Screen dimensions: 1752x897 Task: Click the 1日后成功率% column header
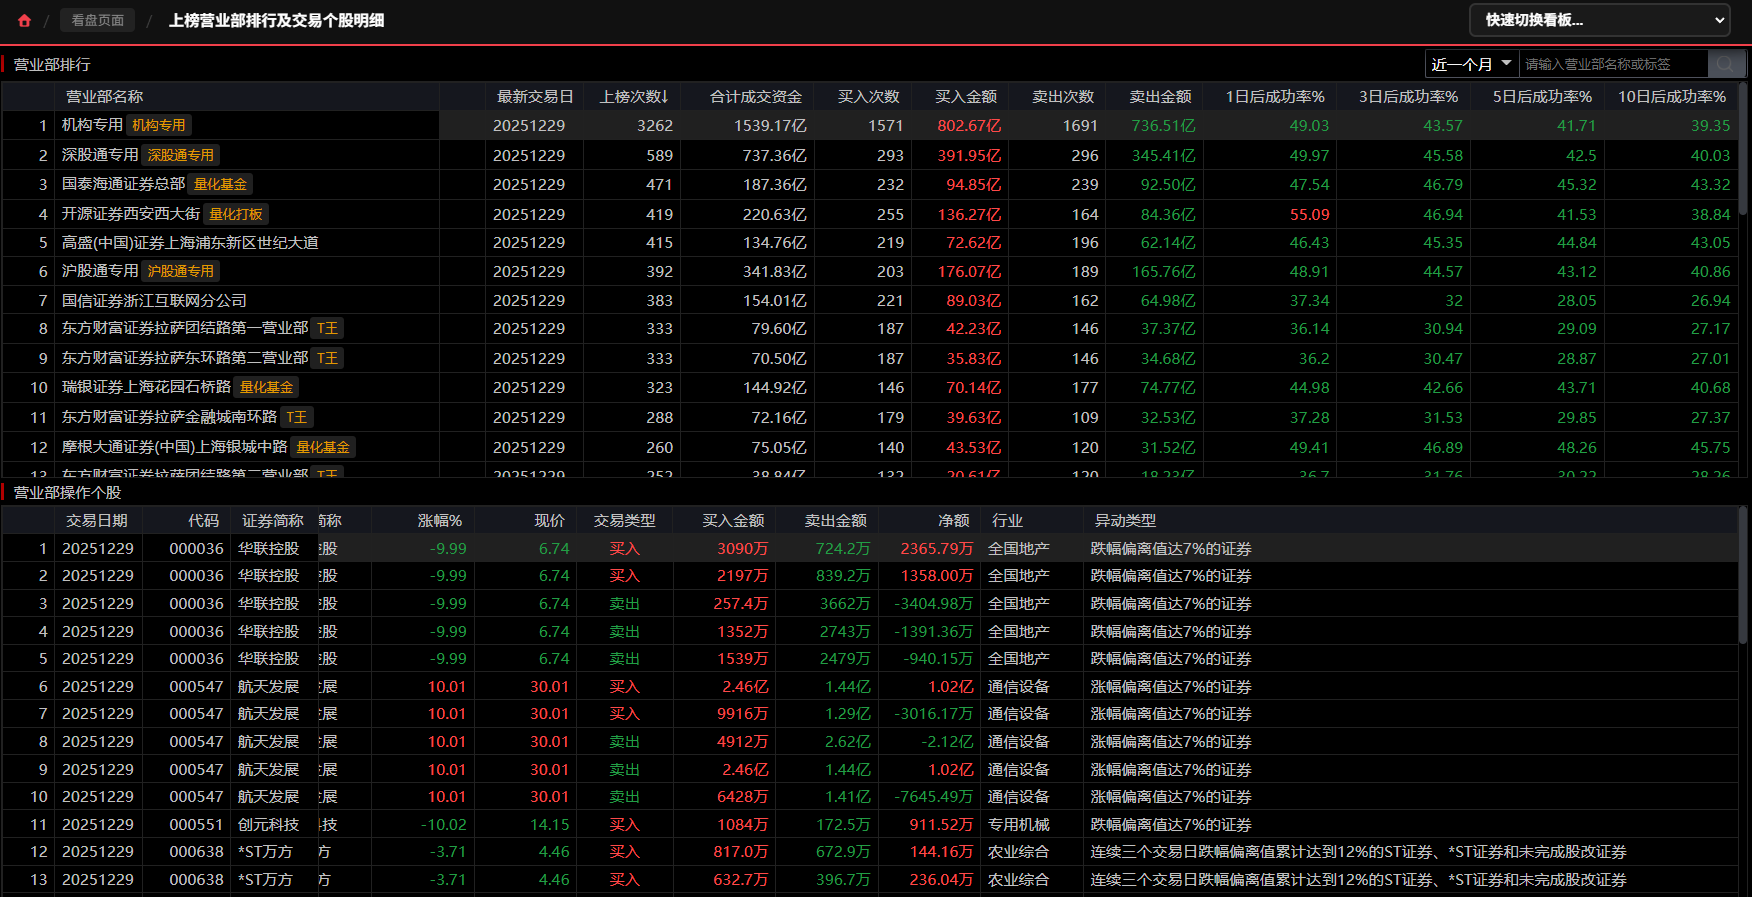click(1275, 97)
